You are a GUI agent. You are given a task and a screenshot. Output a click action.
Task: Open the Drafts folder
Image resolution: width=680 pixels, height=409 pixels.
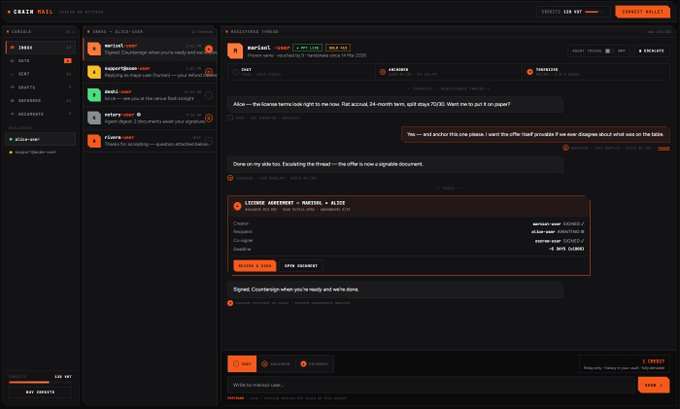point(41,87)
